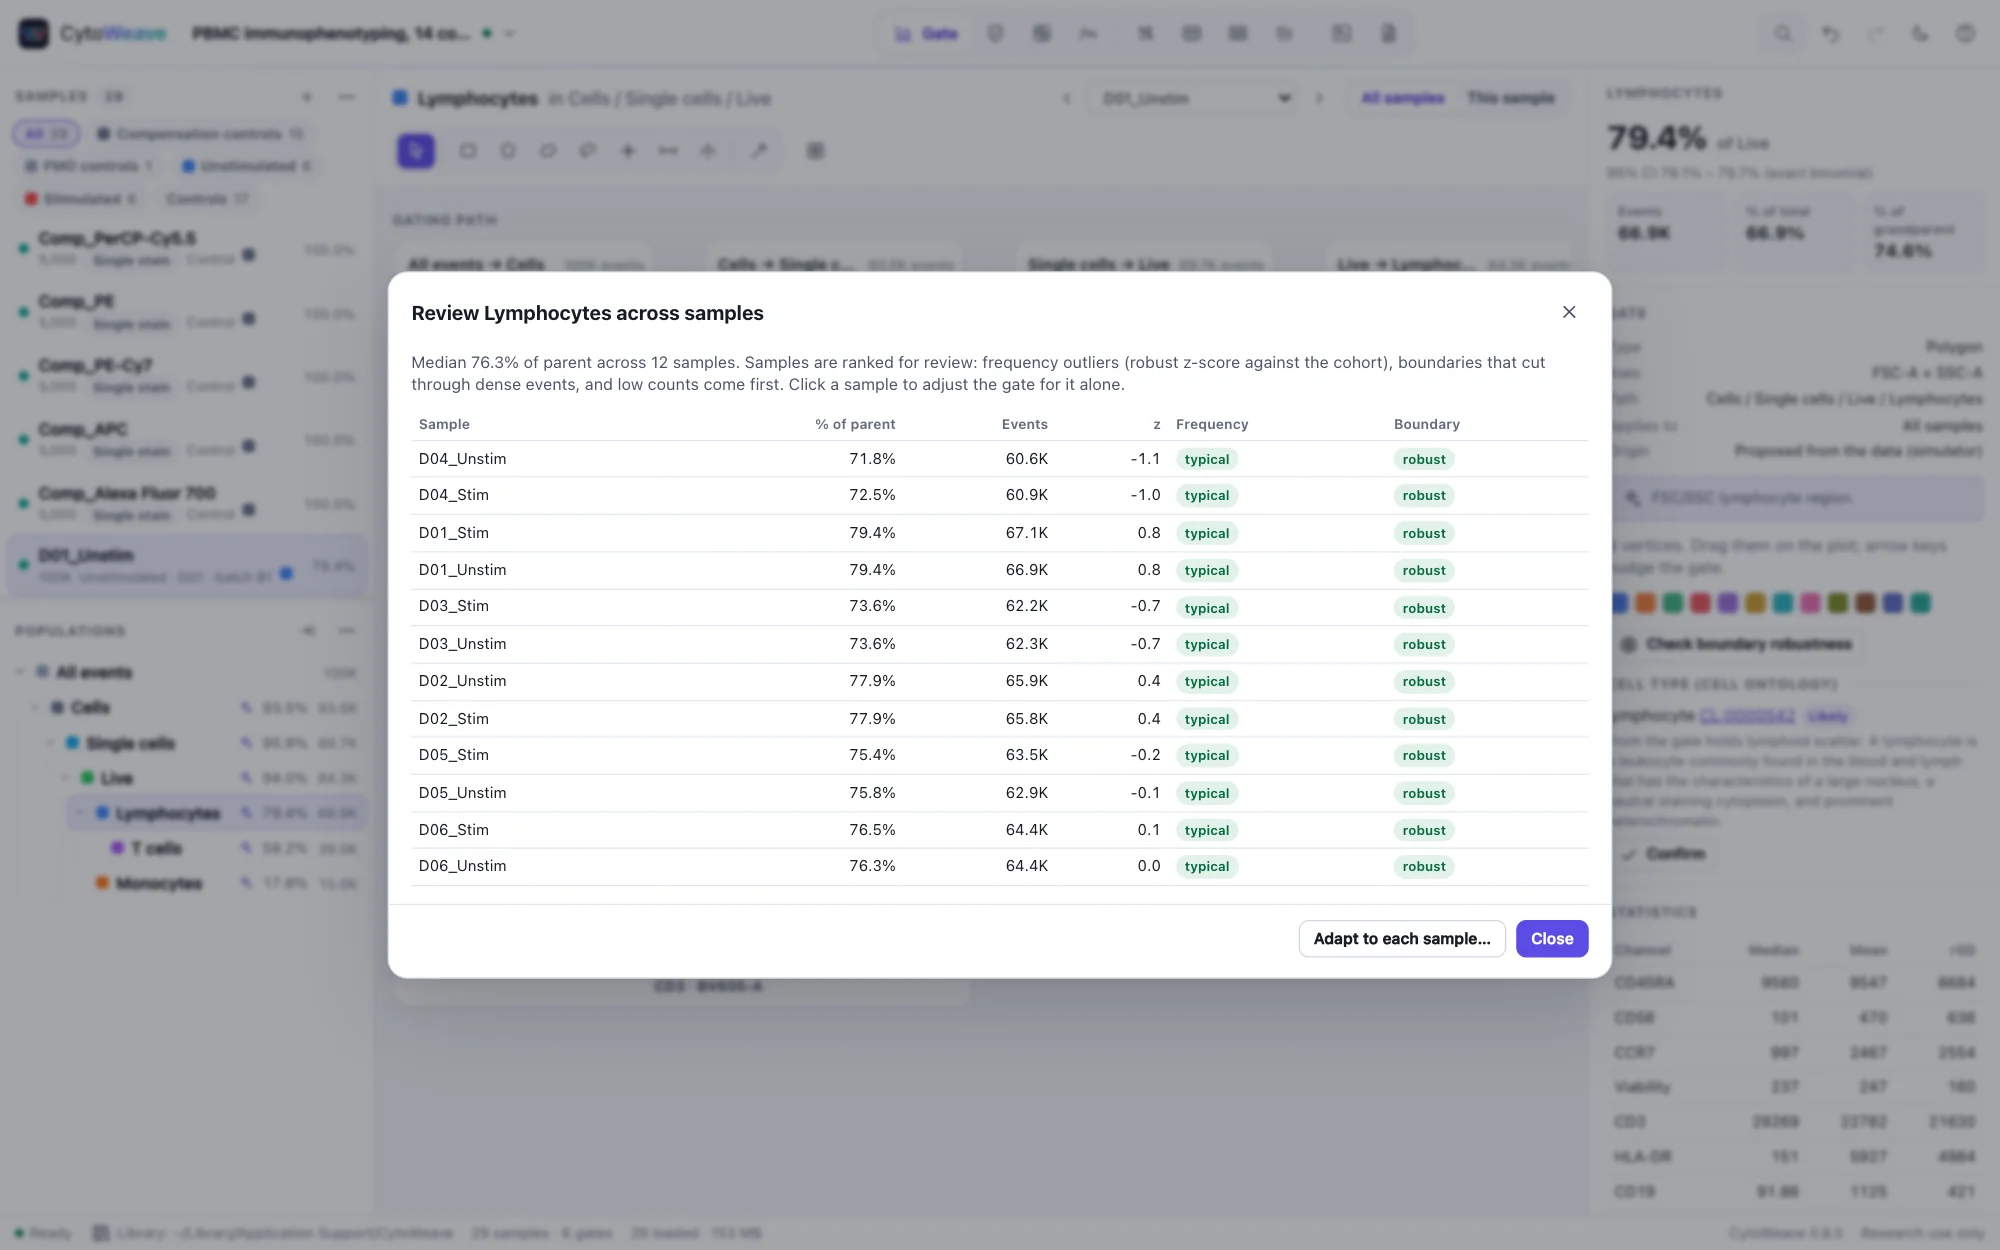Click the purple Close button
2000x1250 pixels.
[x=1552, y=939]
